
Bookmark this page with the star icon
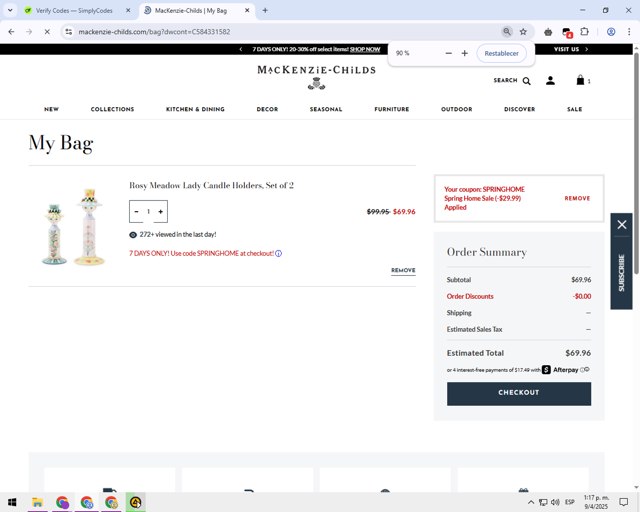pos(523,31)
